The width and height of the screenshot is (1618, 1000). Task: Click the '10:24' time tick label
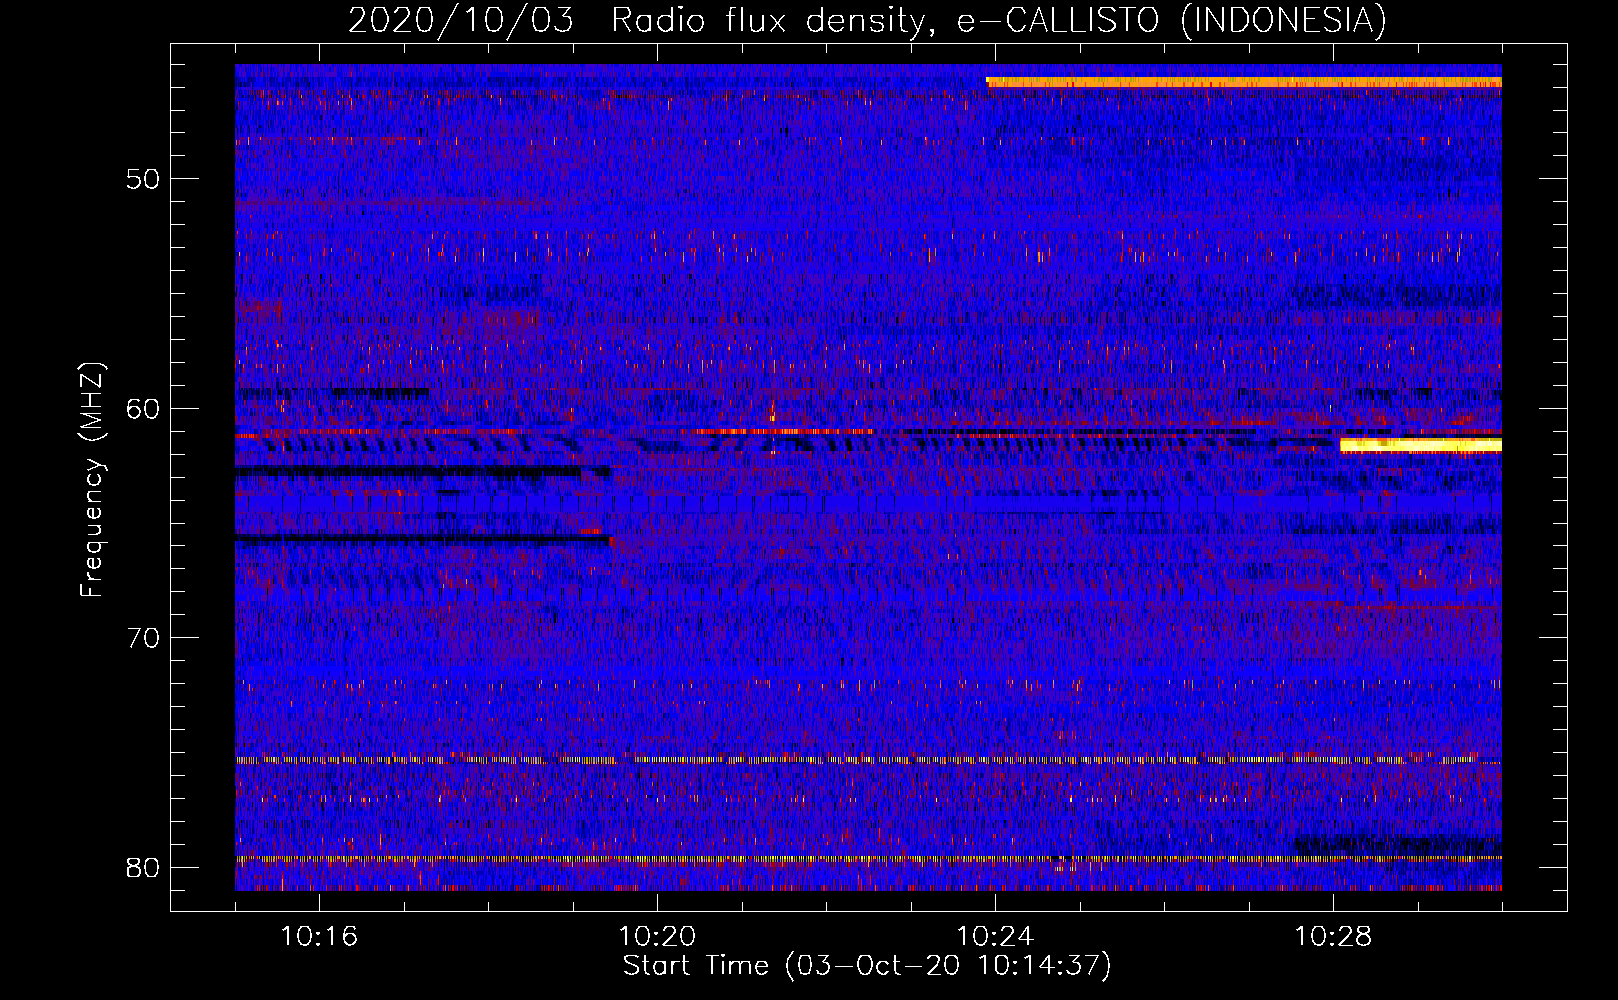coord(995,937)
